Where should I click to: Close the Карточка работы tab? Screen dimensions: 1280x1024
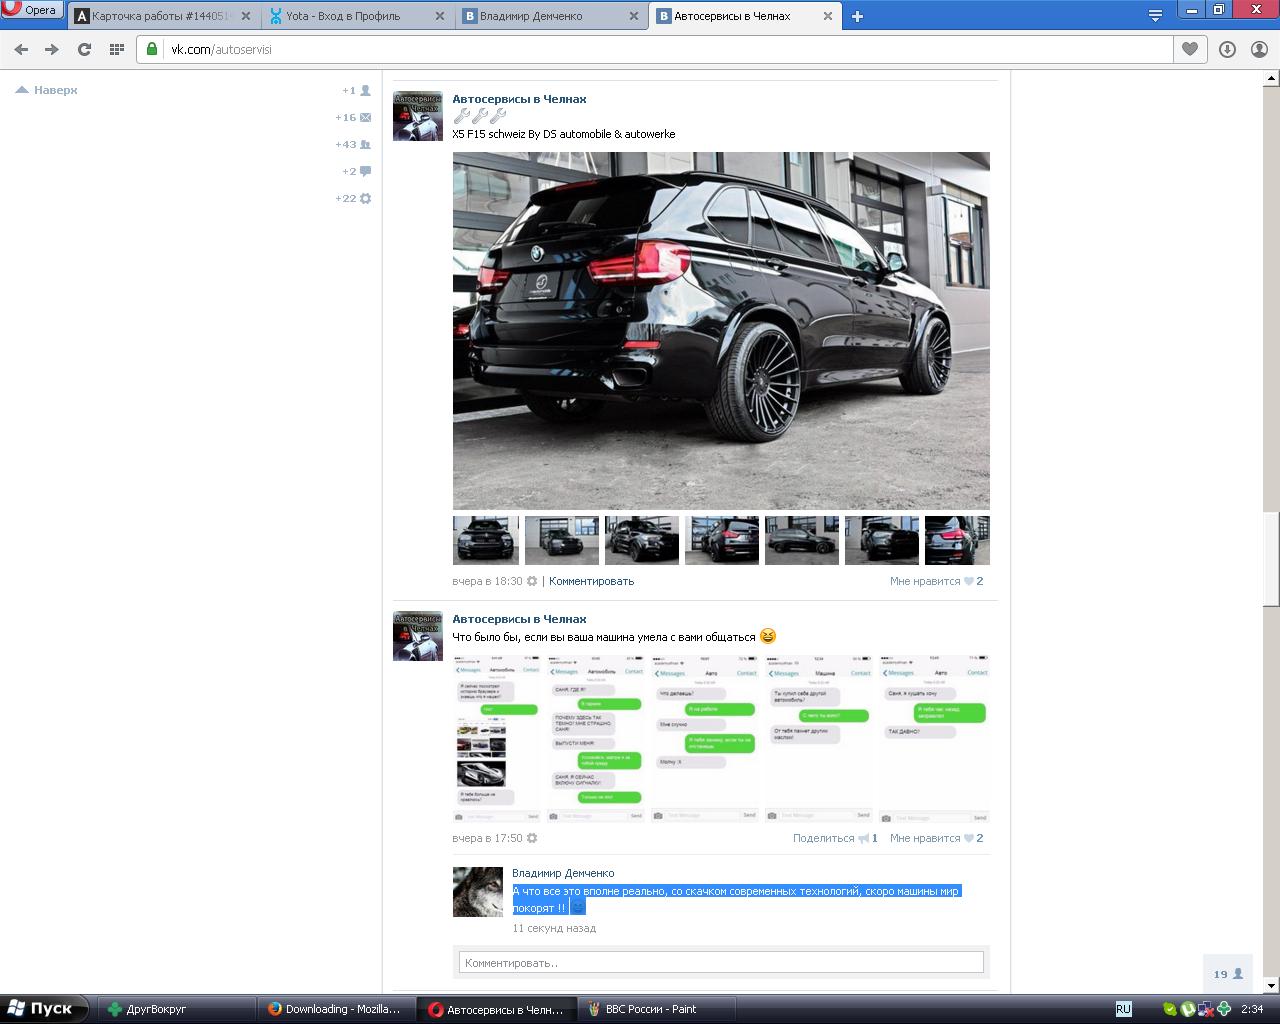[245, 16]
